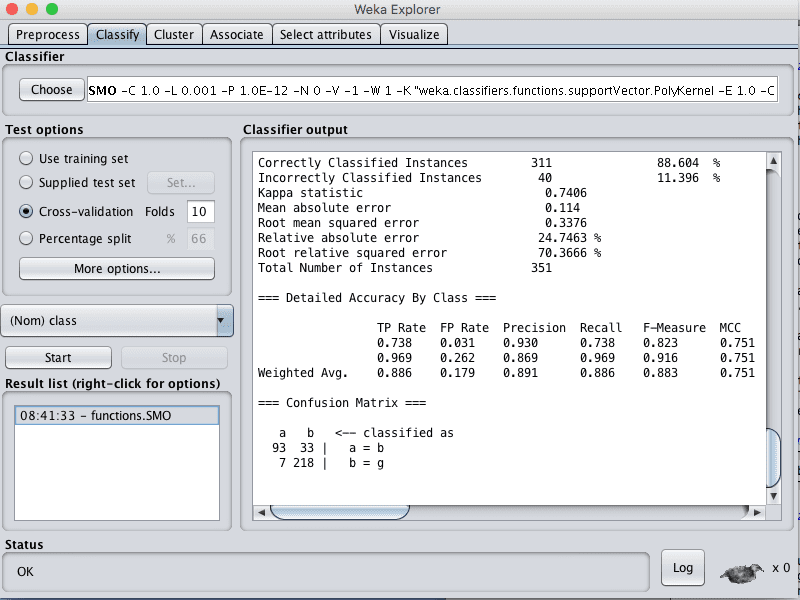The height and width of the screenshot is (600, 800).
Task: Click the disabled Stop button
Action: 174,357
